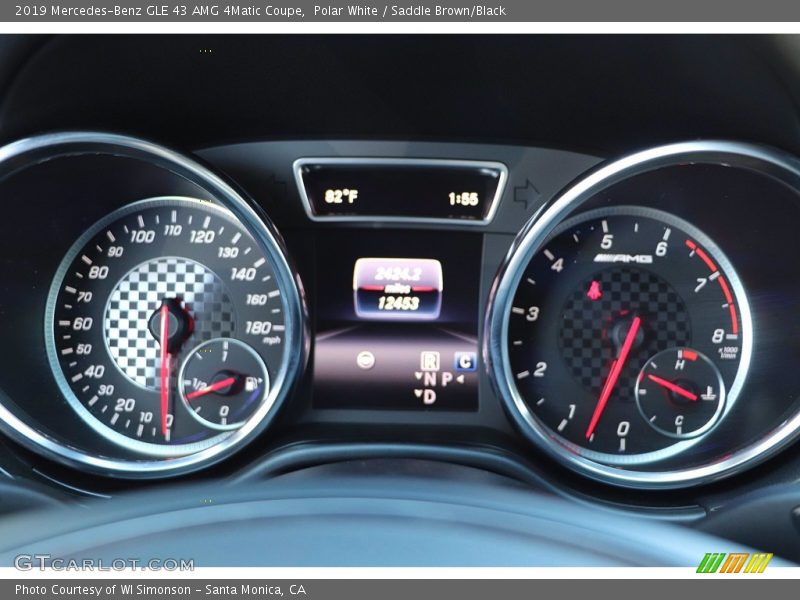Click the right turn signal arrow

[525, 190]
